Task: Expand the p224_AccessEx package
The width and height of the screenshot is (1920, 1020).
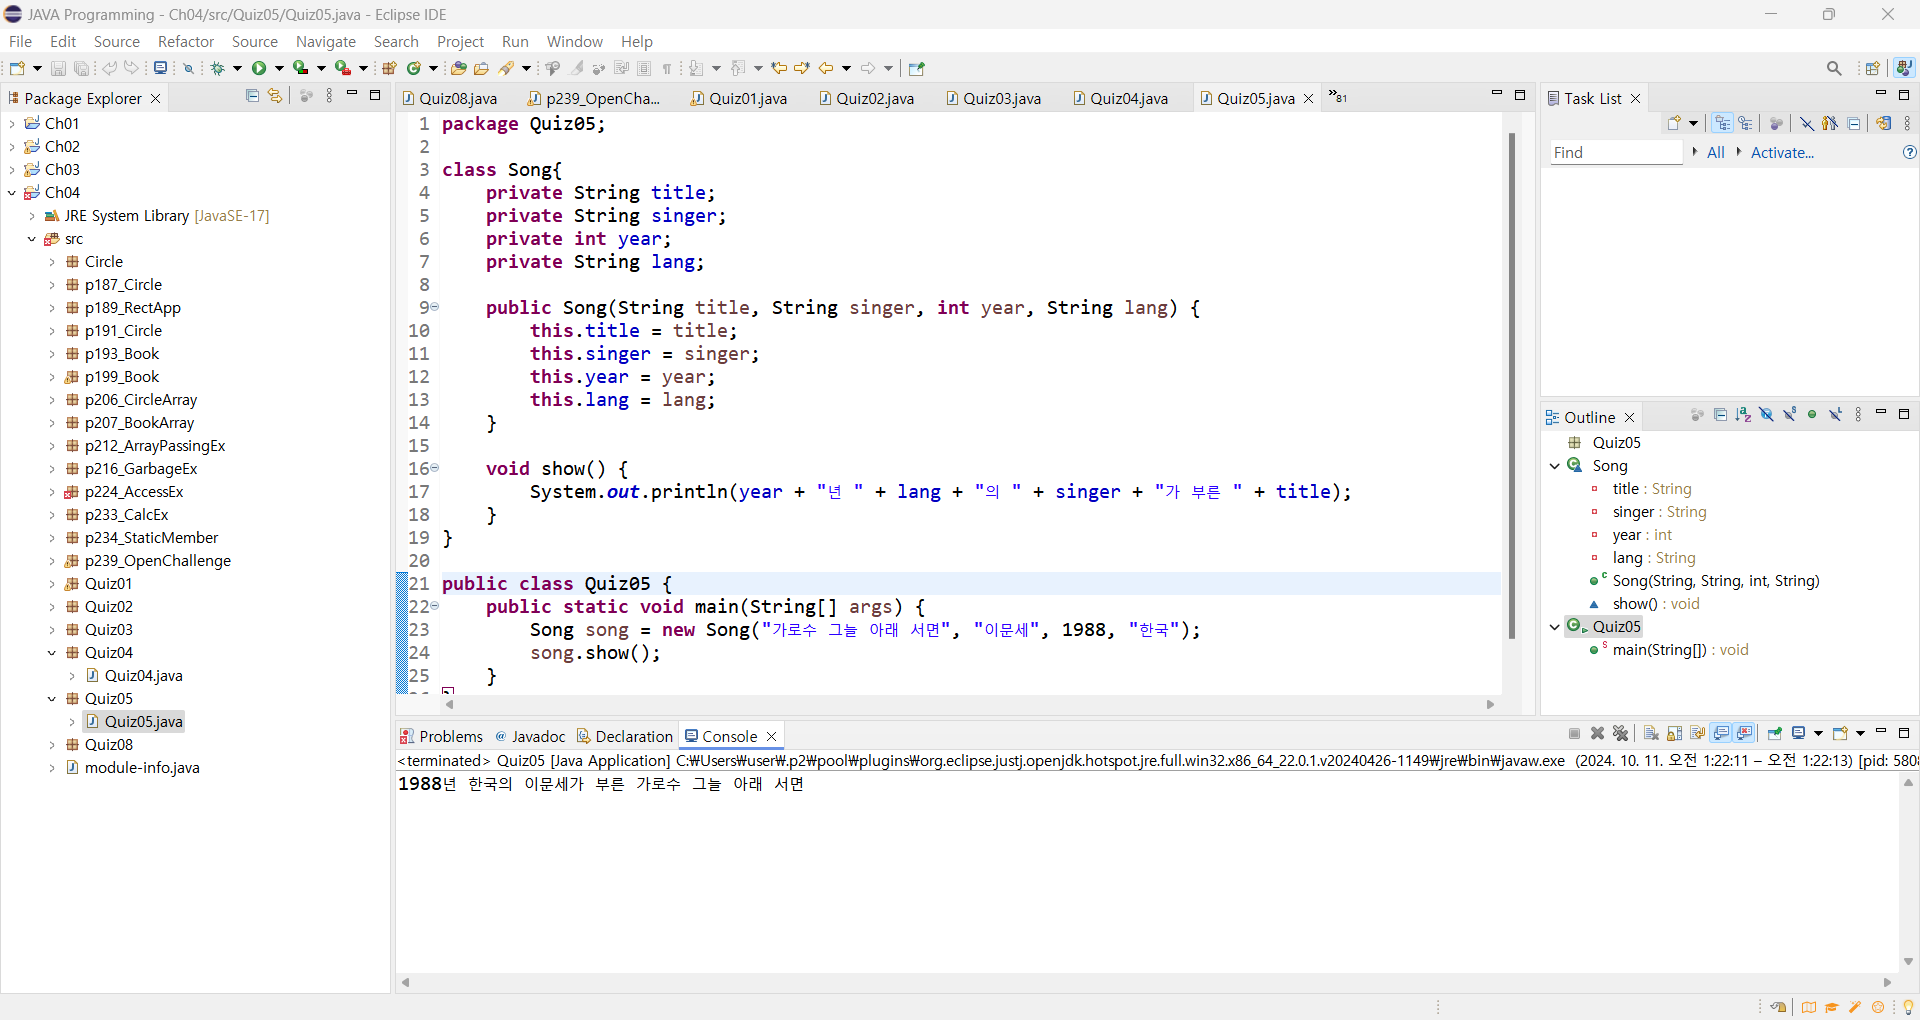Action: click(52, 491)
